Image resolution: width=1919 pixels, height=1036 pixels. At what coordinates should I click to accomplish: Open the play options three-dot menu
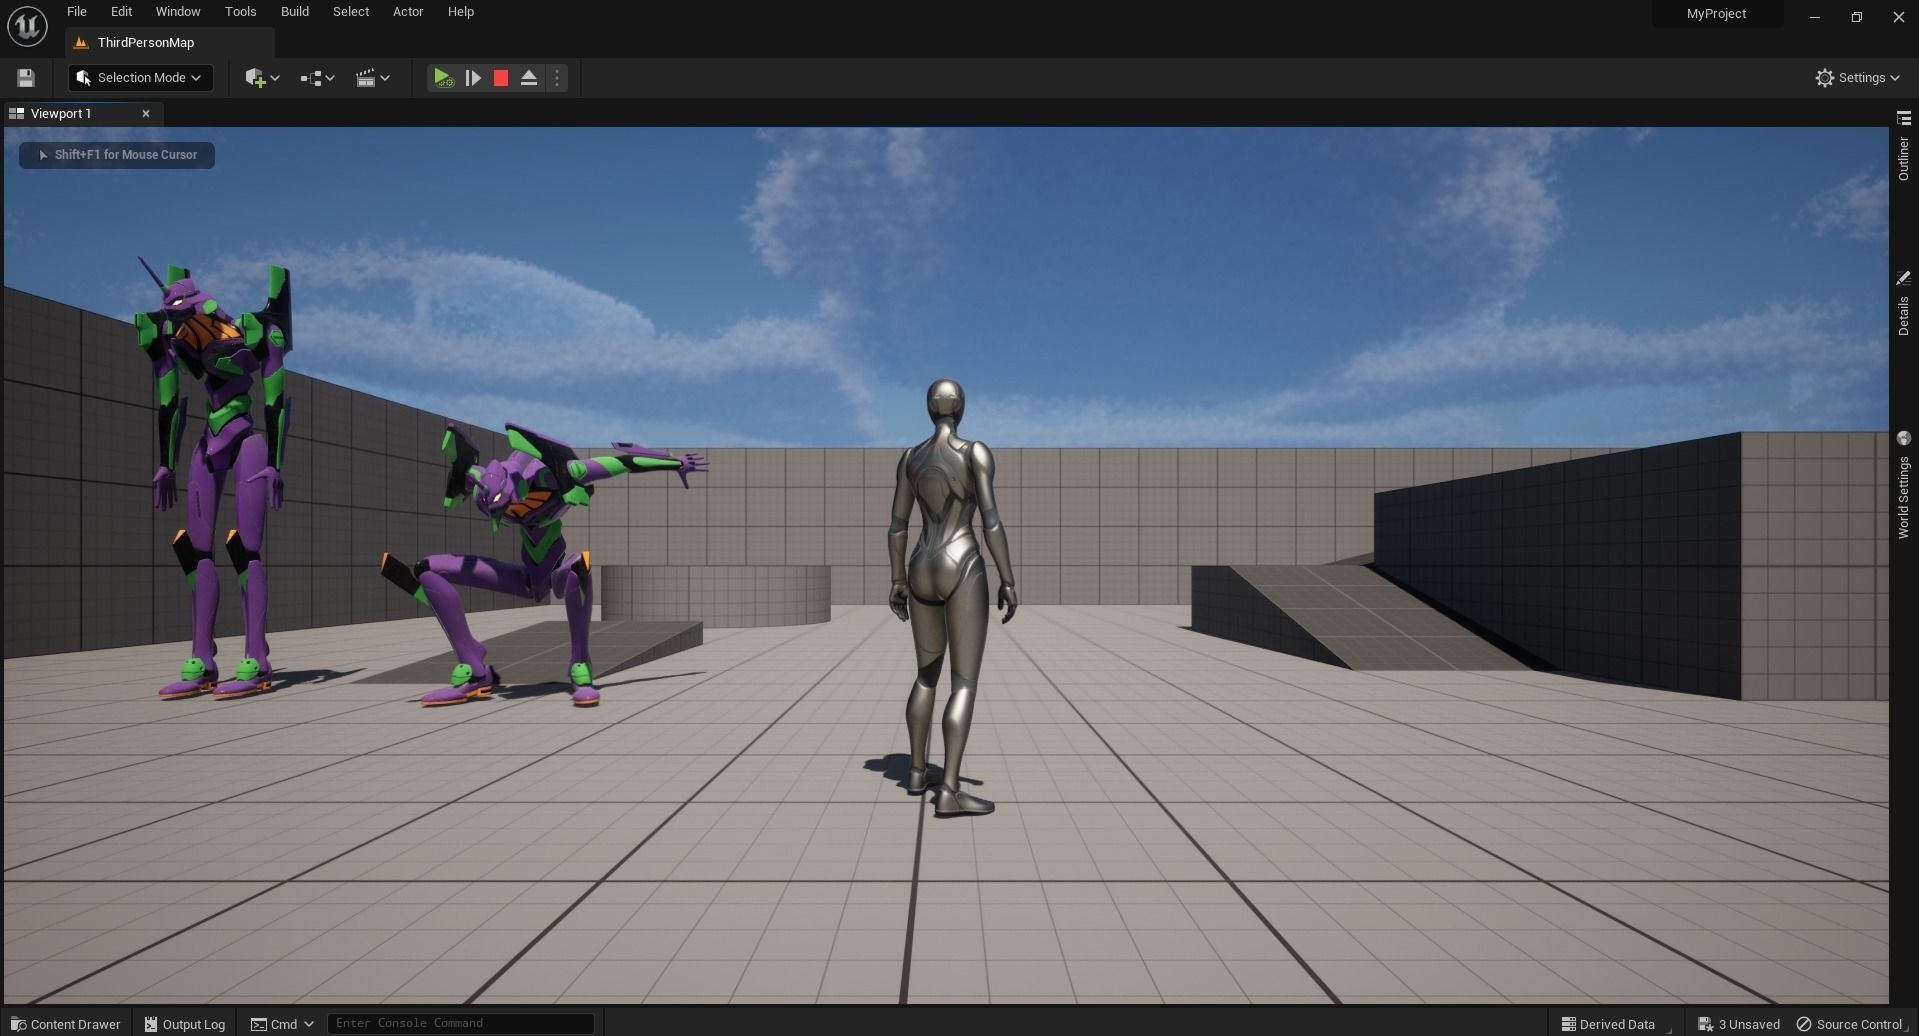coord(557,78)
